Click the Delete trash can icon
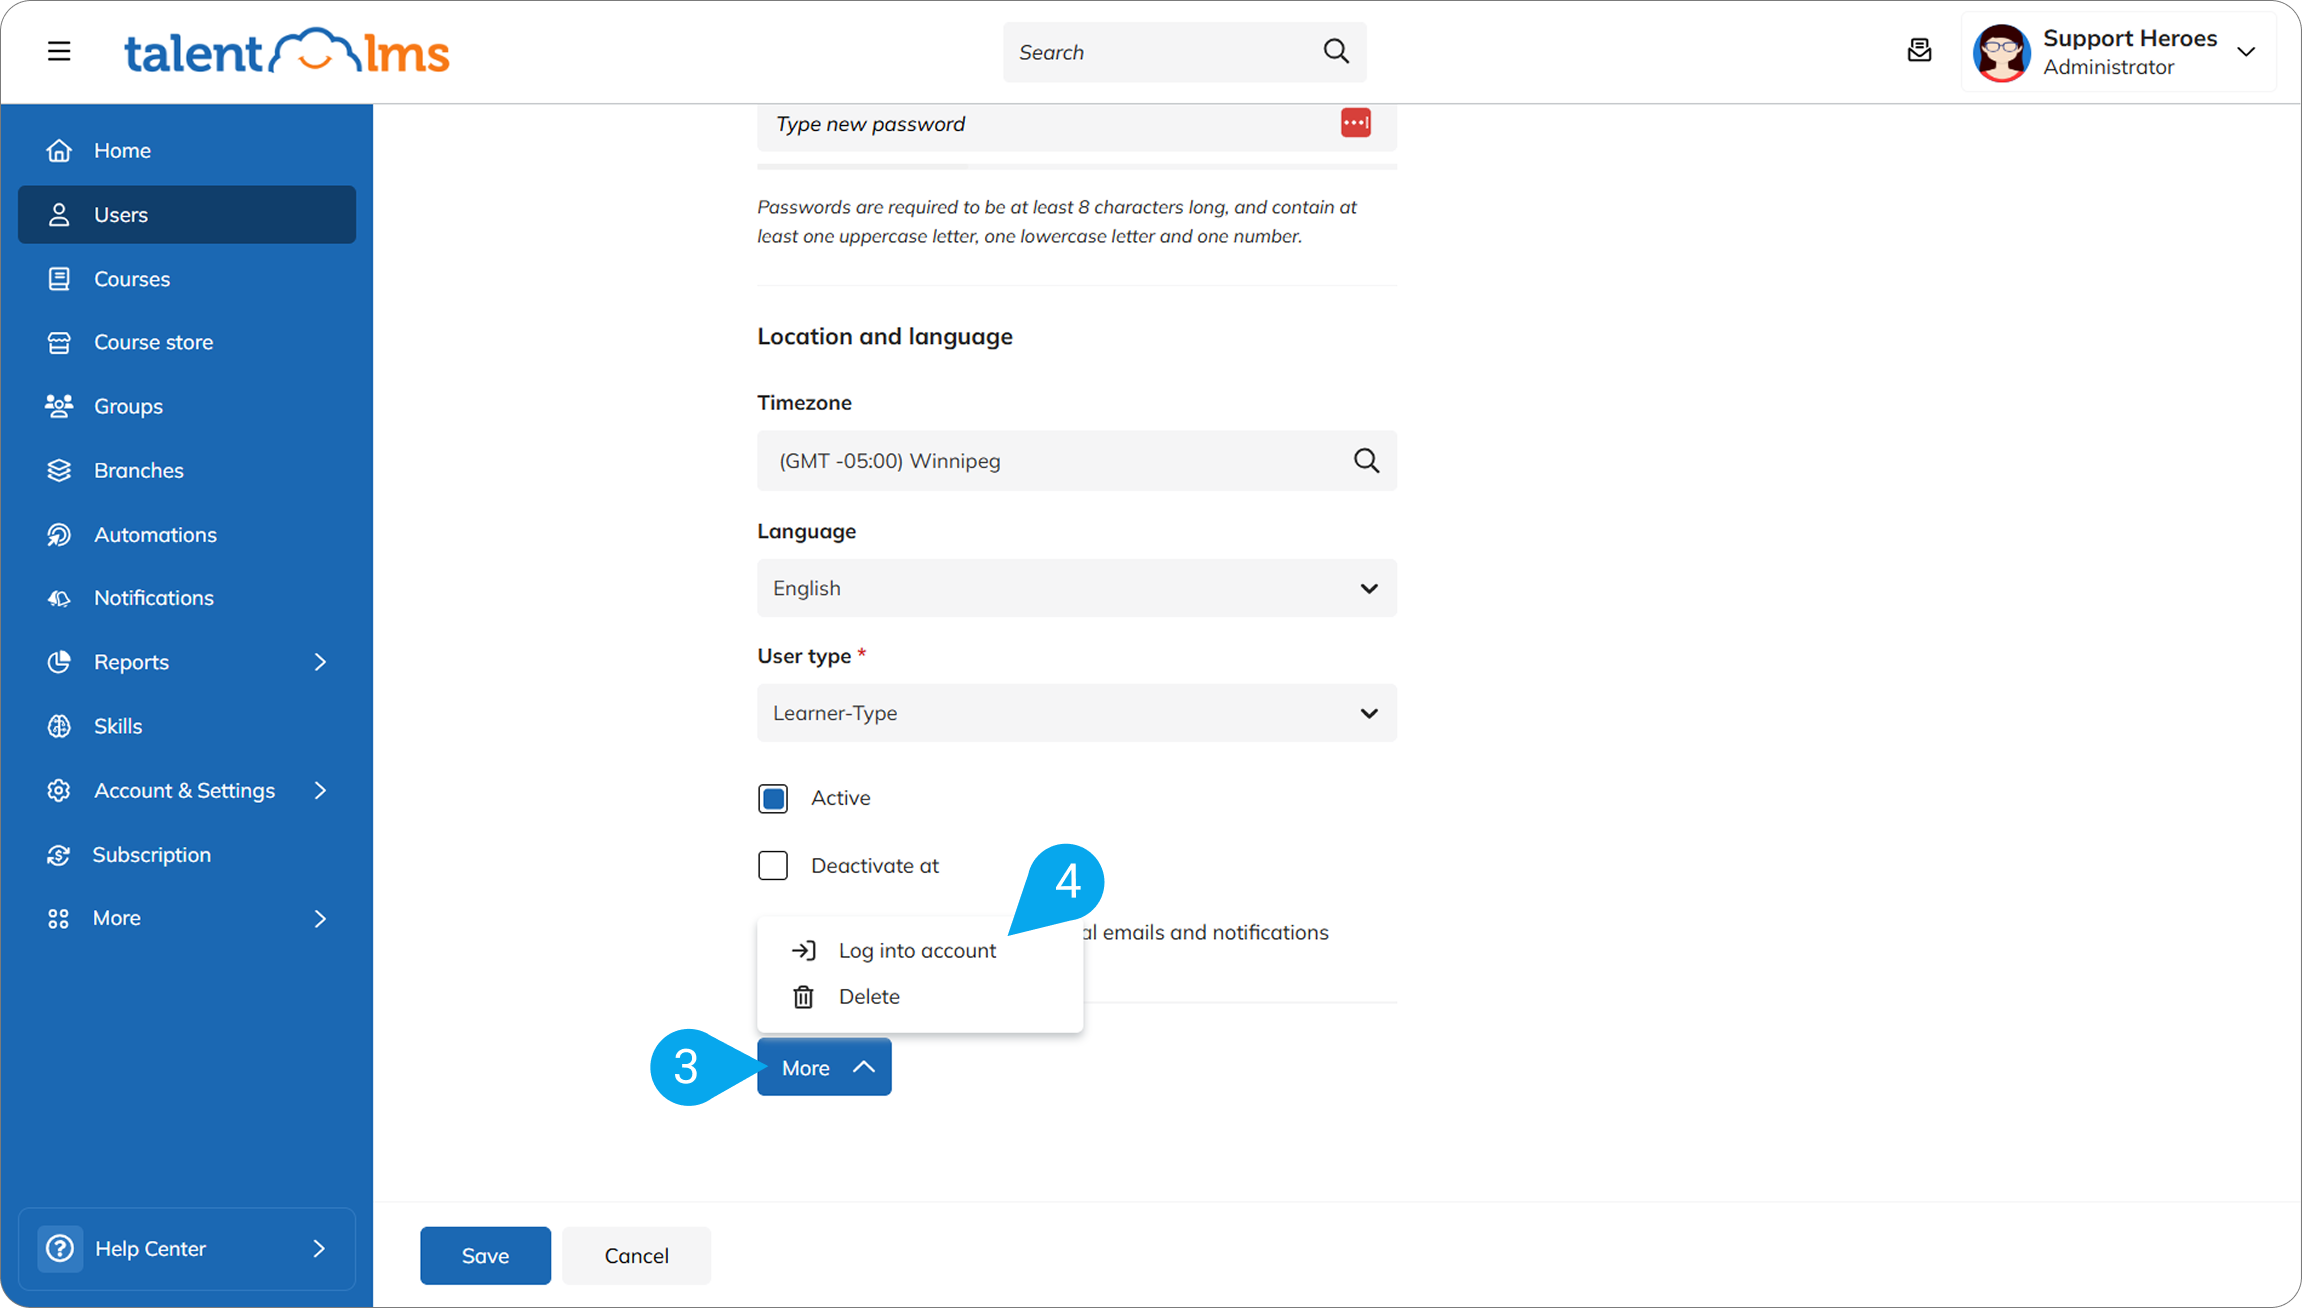 pyautogui.click(x=803, y=996)
